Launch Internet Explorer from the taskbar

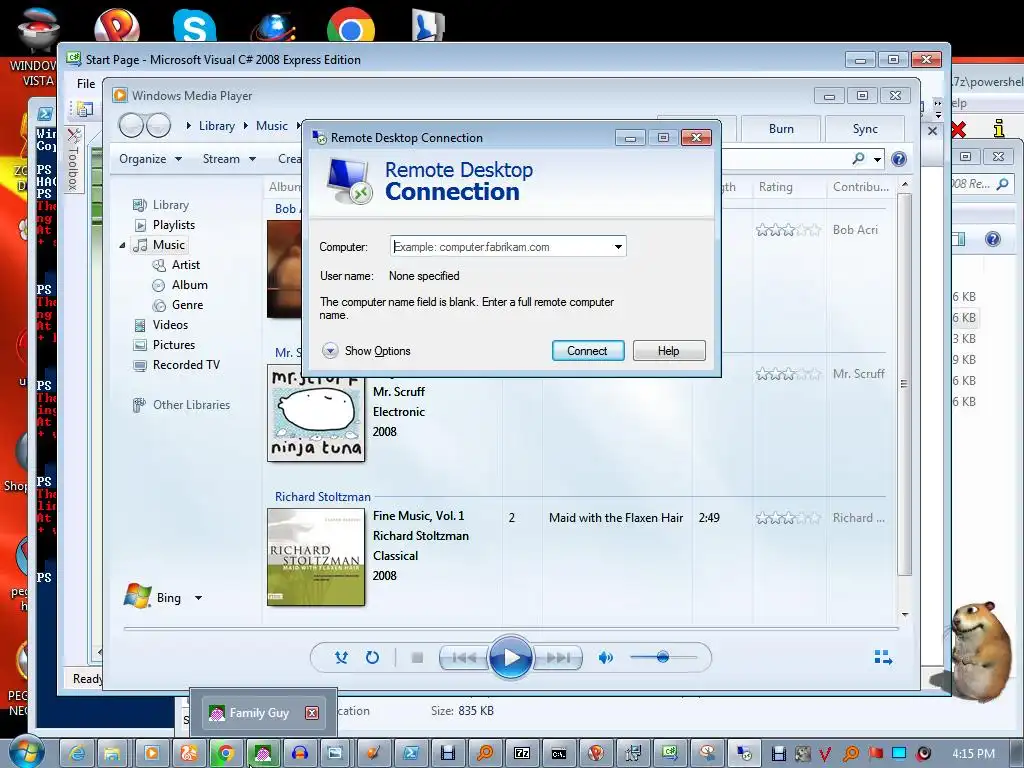coord(76,754)
